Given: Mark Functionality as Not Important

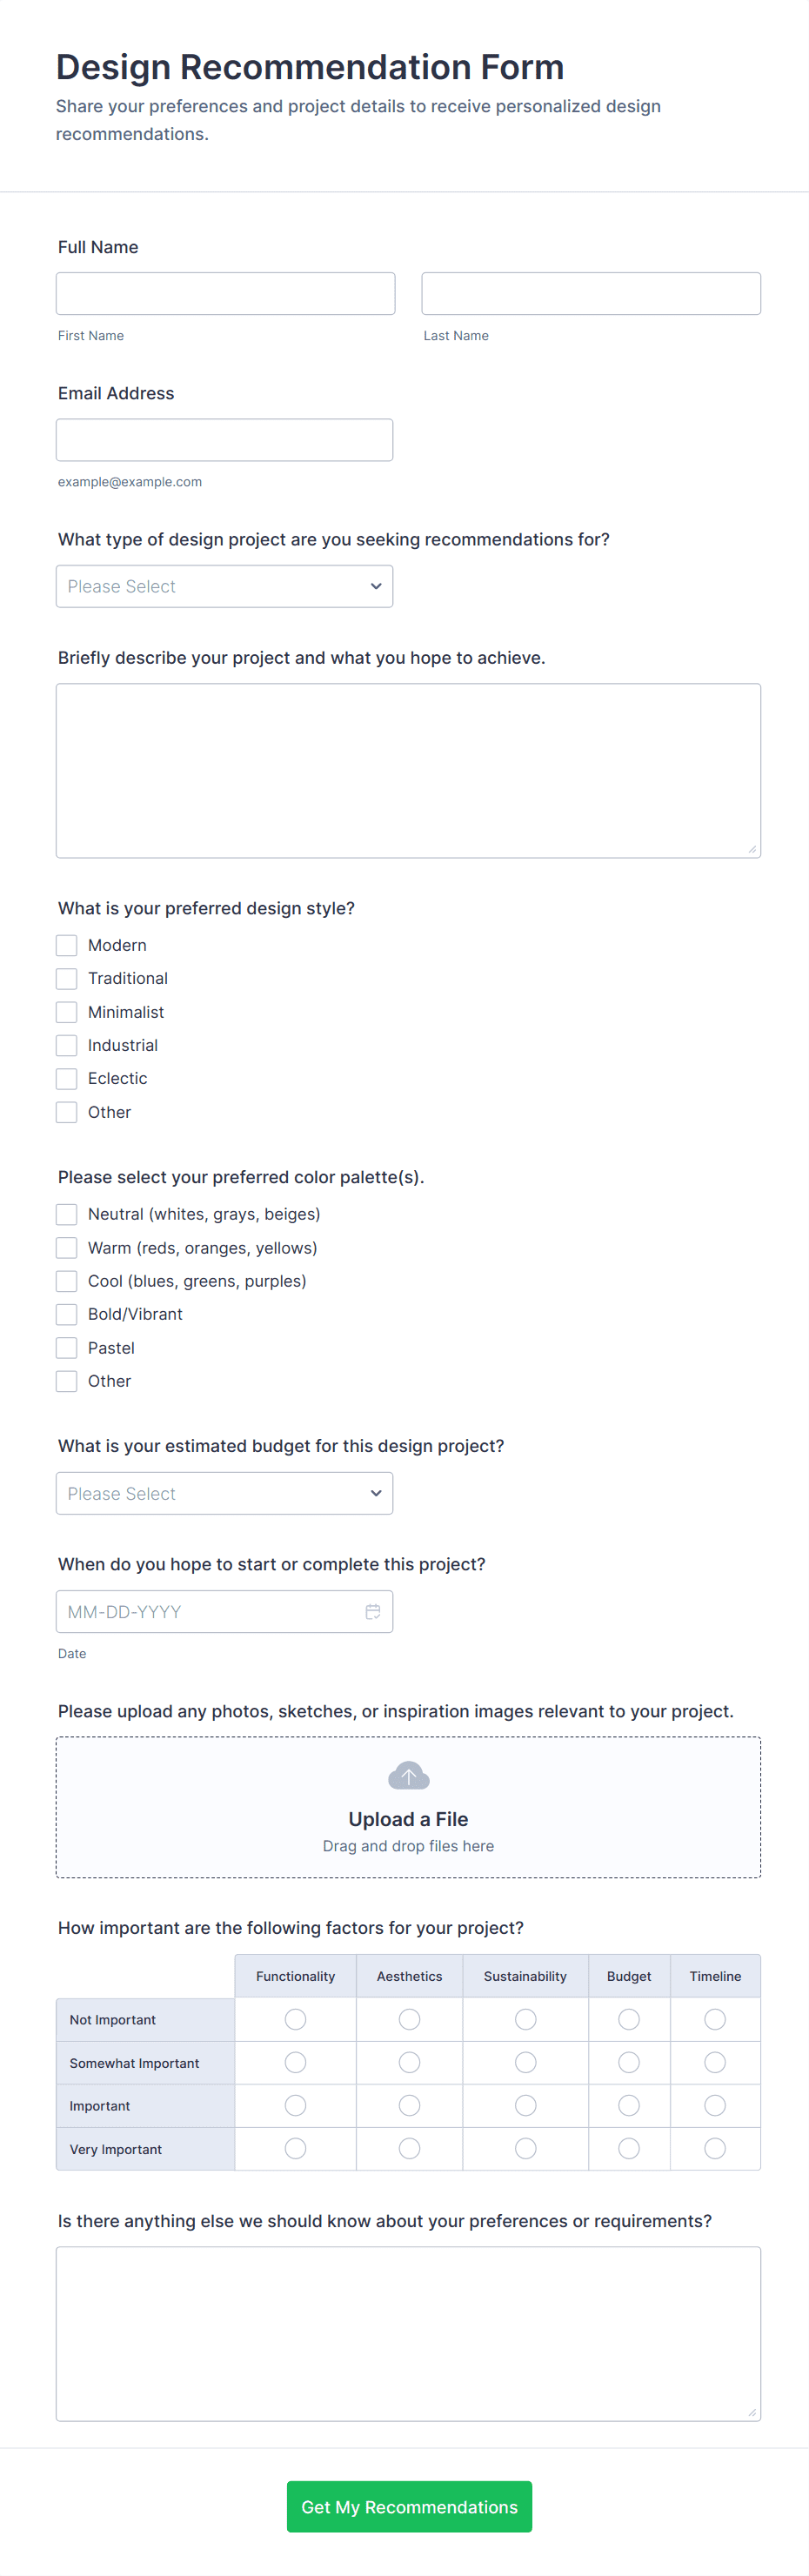Looking at the screenshot, I should click(x=295, y=2019).
